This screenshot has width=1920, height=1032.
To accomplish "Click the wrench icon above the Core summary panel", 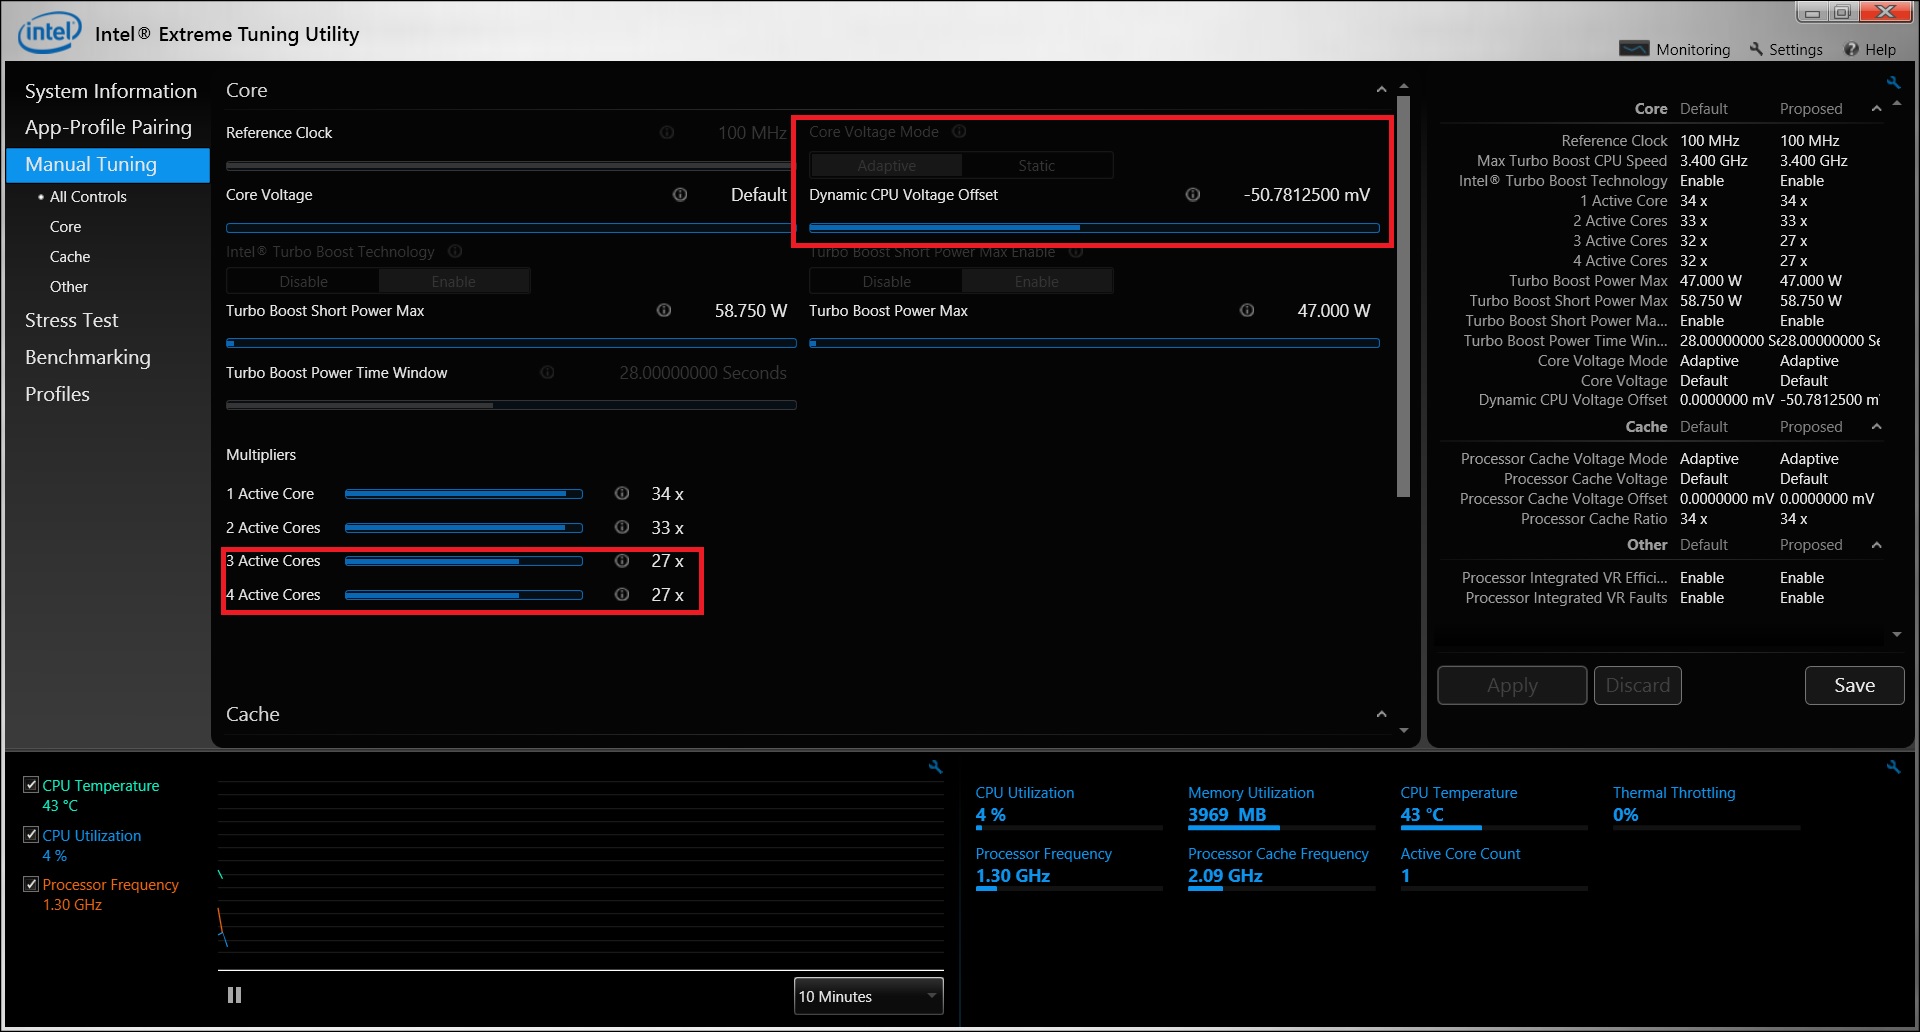I will pos(1893,82).
